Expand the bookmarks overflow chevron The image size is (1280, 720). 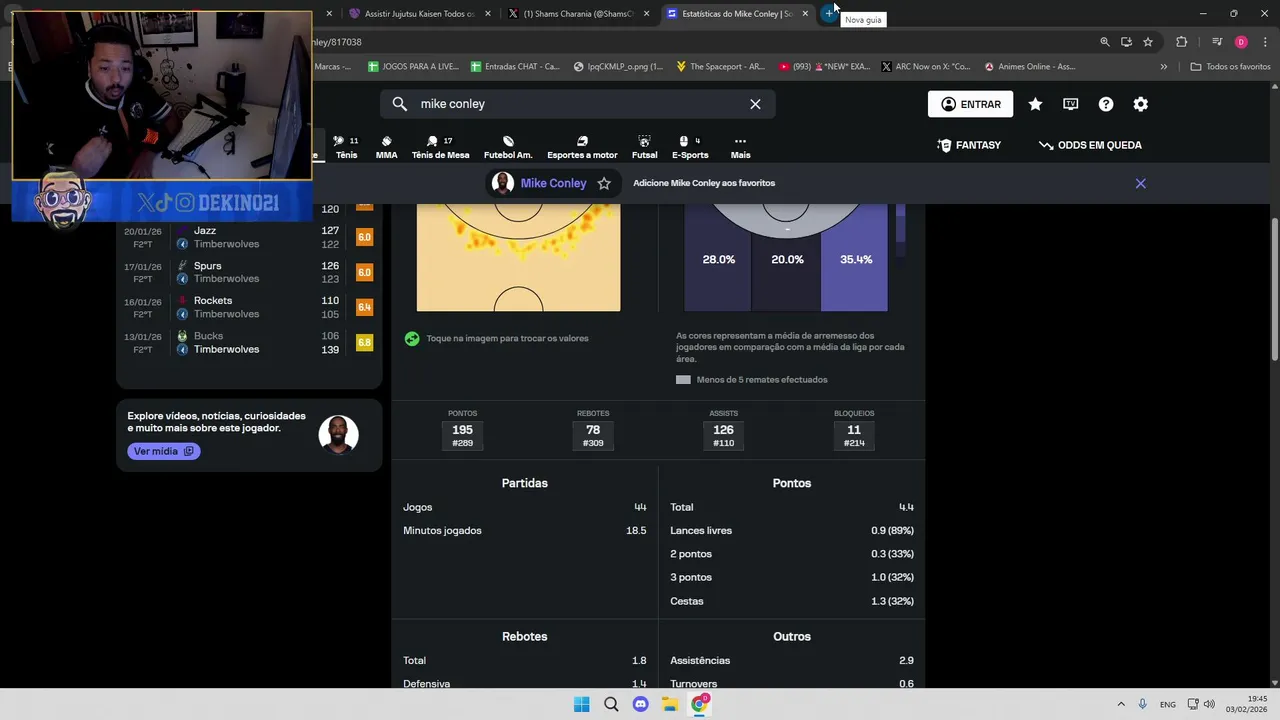pos(1163,67)
